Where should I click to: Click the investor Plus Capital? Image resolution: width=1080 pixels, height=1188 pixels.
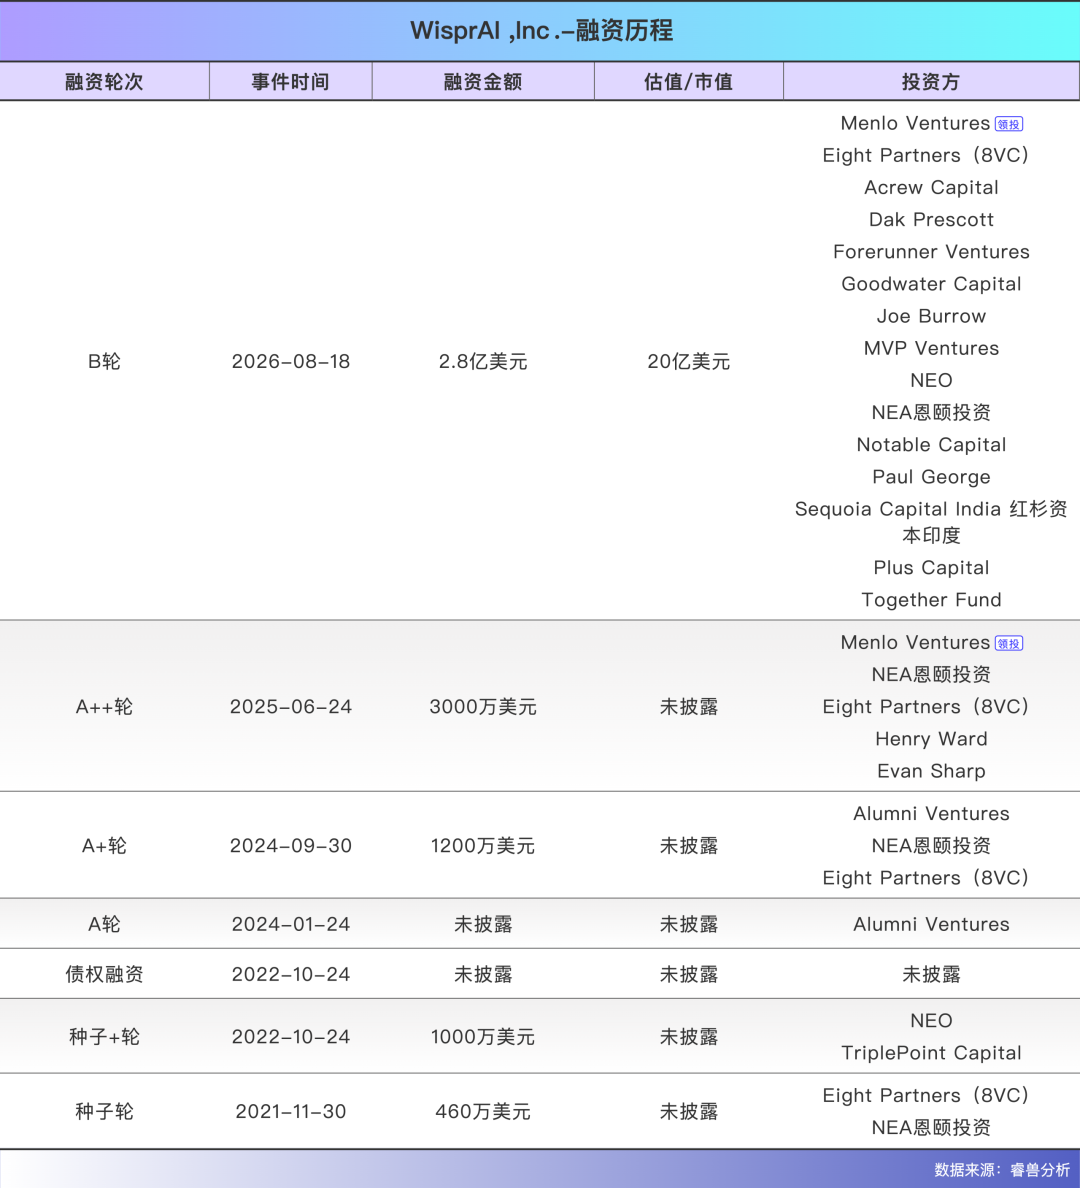point(931,568)
